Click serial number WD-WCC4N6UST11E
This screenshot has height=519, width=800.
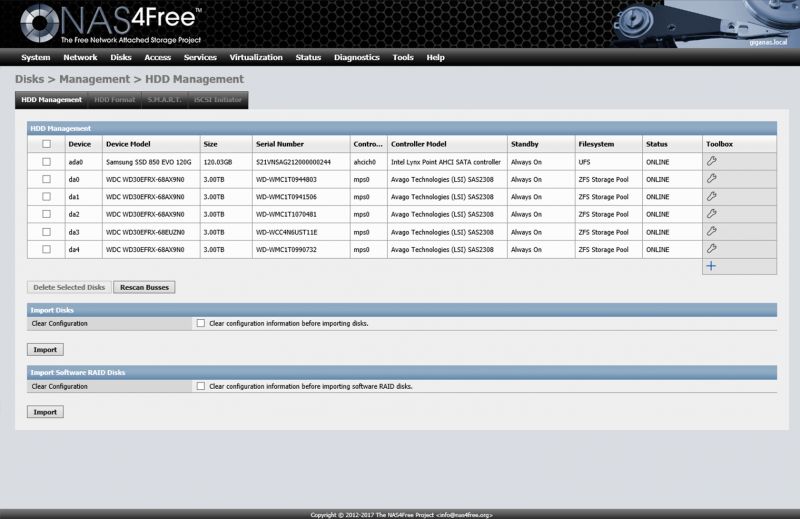[x=287, y=232]
